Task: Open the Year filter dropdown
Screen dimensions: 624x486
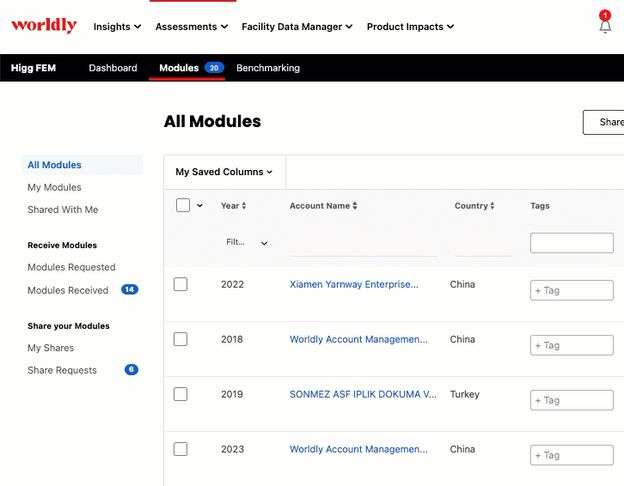Action: coord(246,242)
